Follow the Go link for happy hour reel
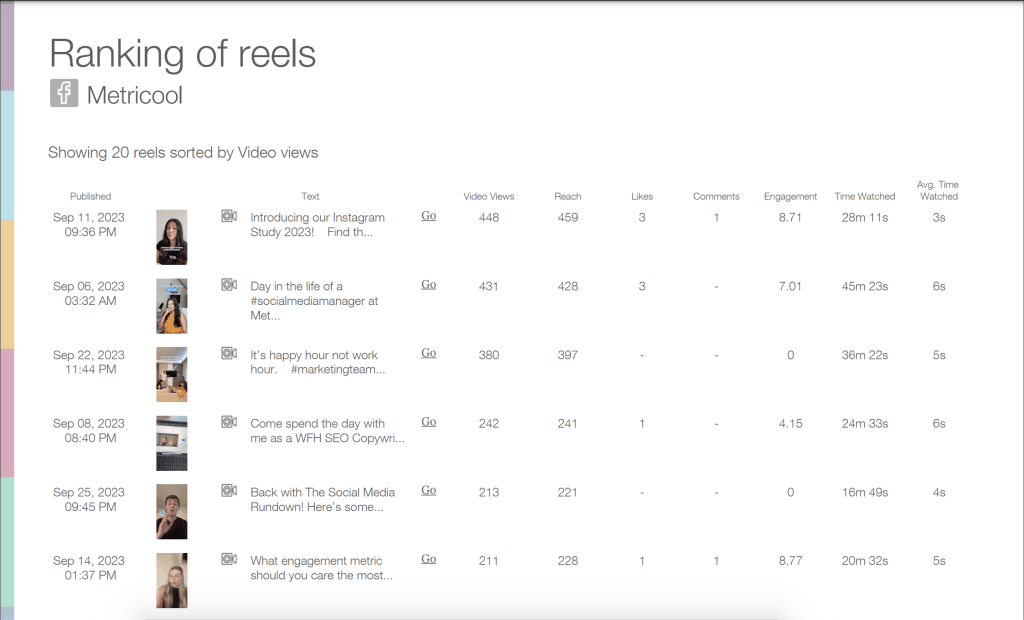 click(x=428, y=353)
